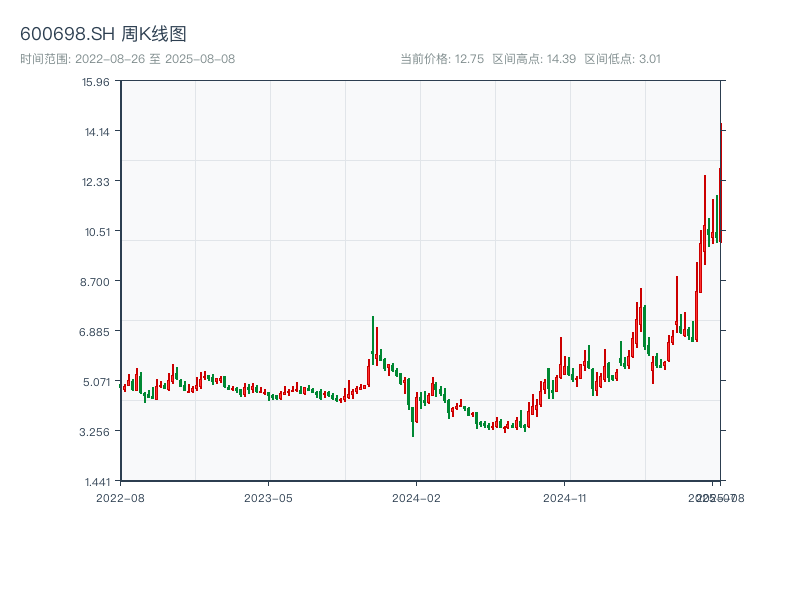The image size is (800, 600).
Task: Click x-axis date label 2024-11
Action: [564, 498]
